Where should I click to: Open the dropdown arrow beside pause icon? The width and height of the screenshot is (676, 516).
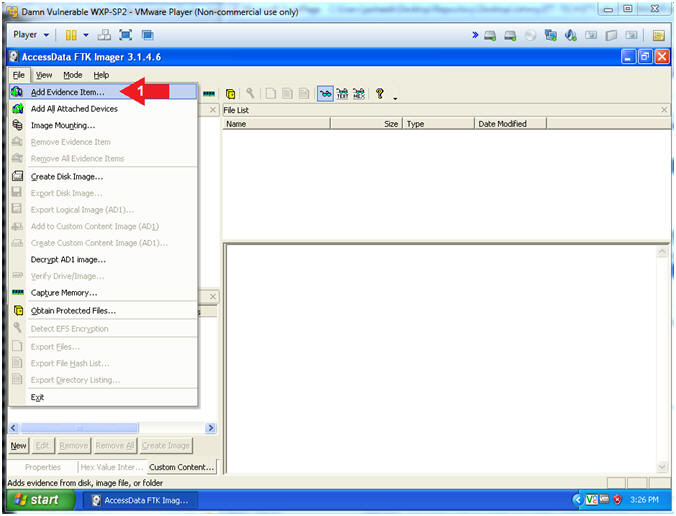click(86, 35)
